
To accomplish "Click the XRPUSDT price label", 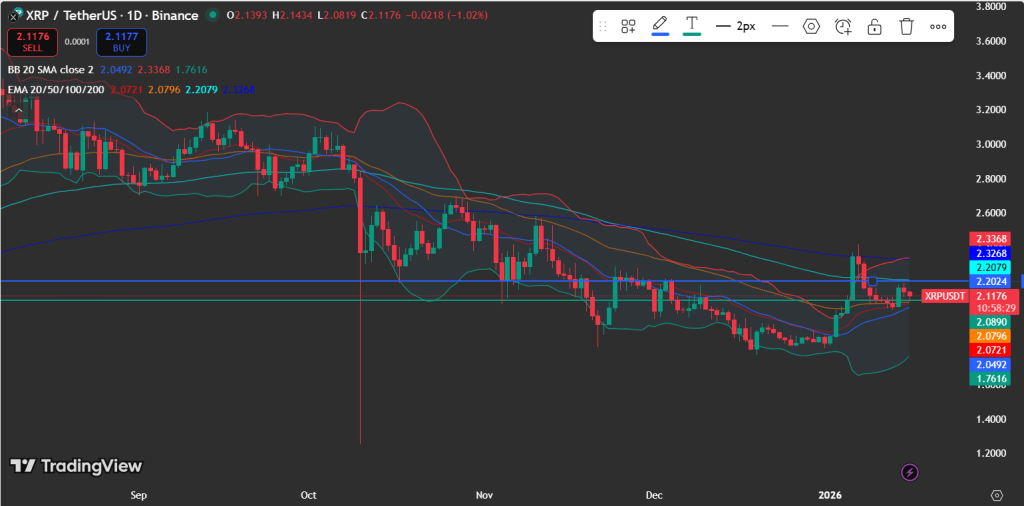I will [x=943, y=296].
